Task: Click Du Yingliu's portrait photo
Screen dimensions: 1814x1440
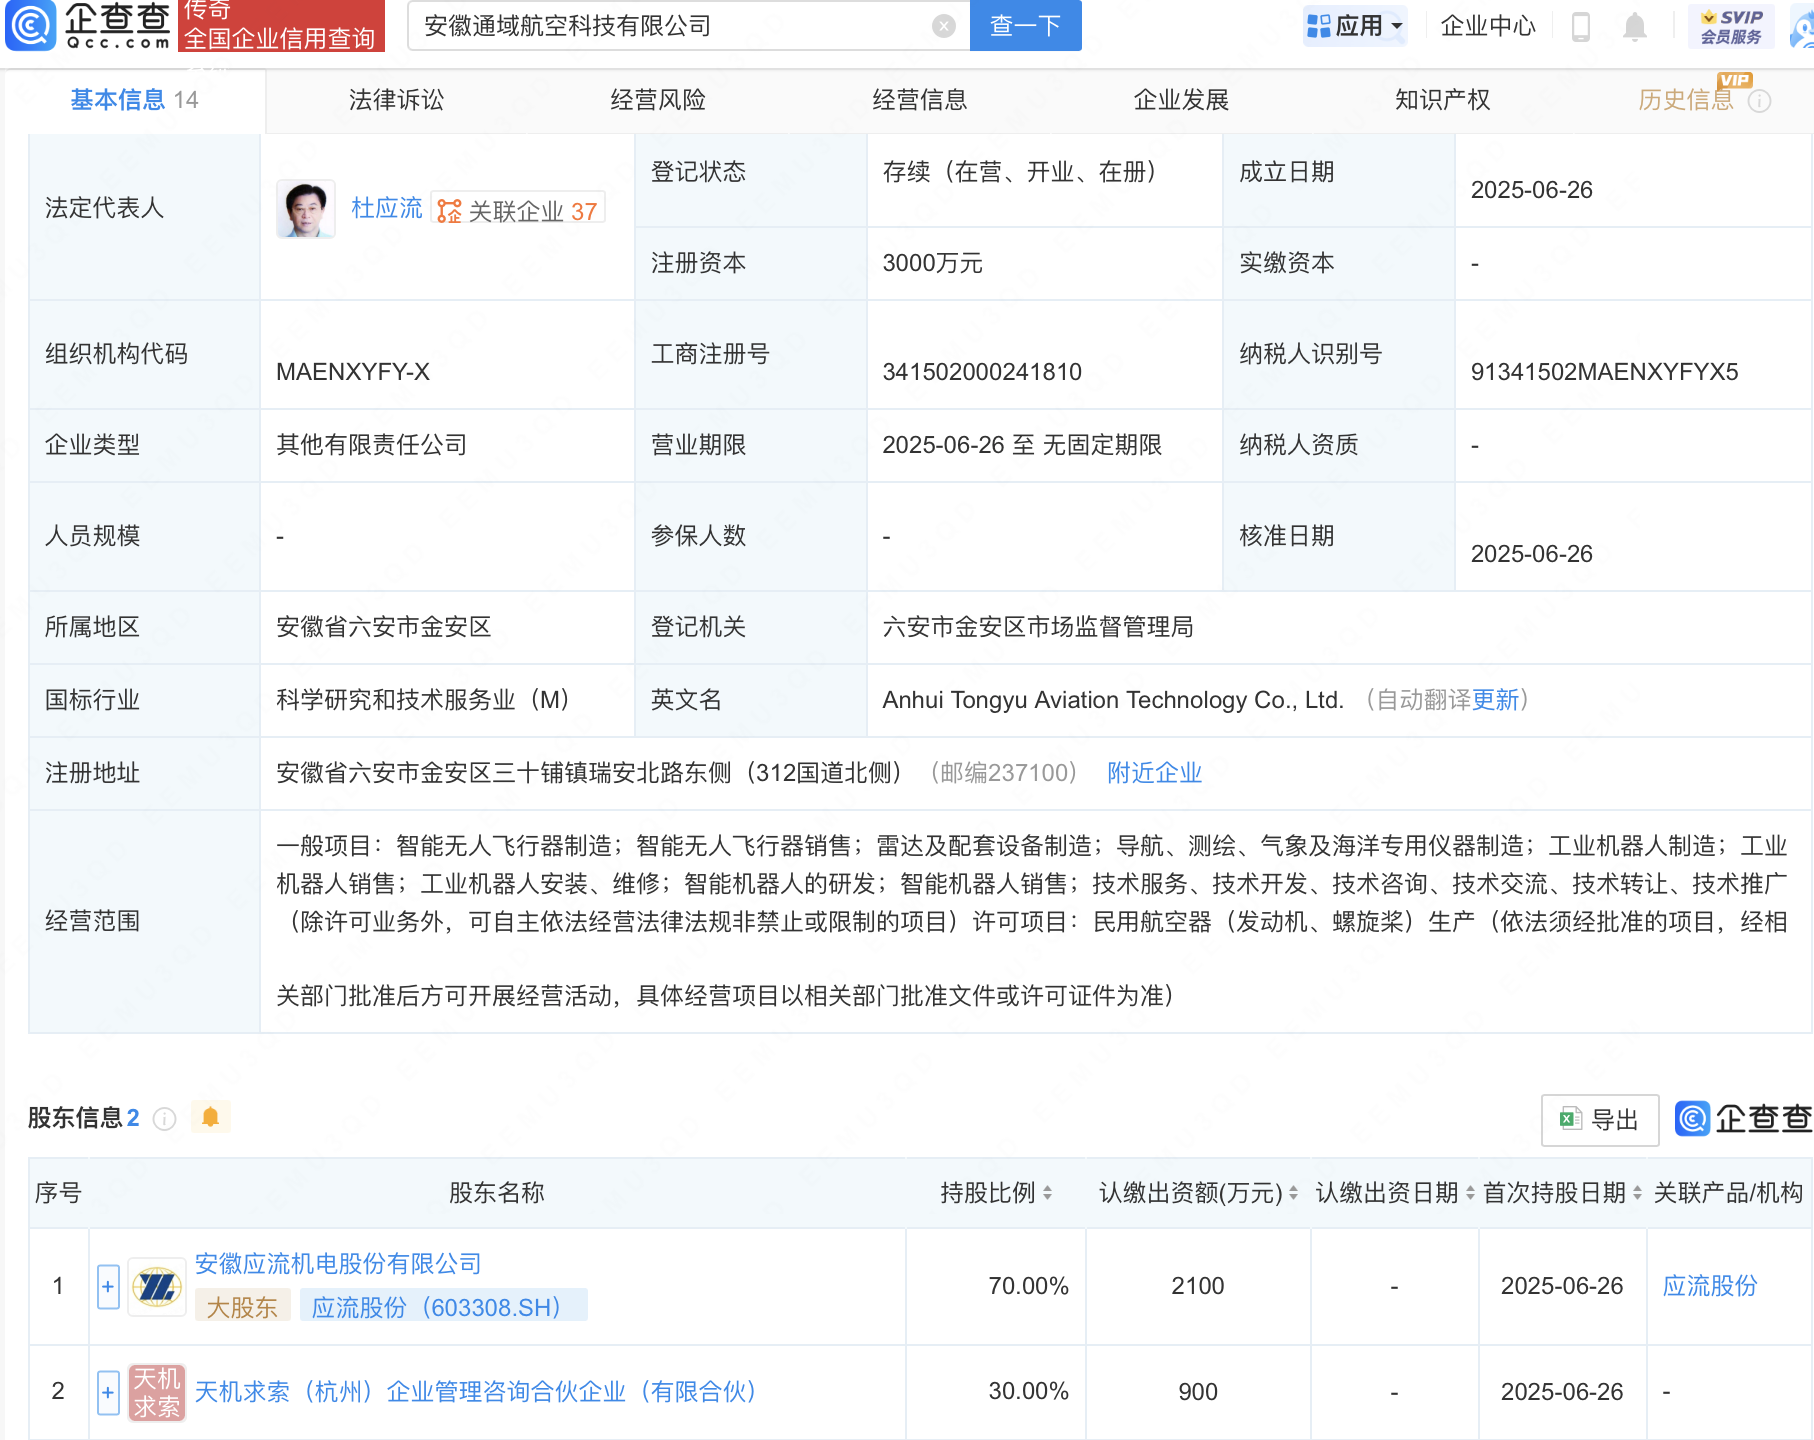Action: 305,209
